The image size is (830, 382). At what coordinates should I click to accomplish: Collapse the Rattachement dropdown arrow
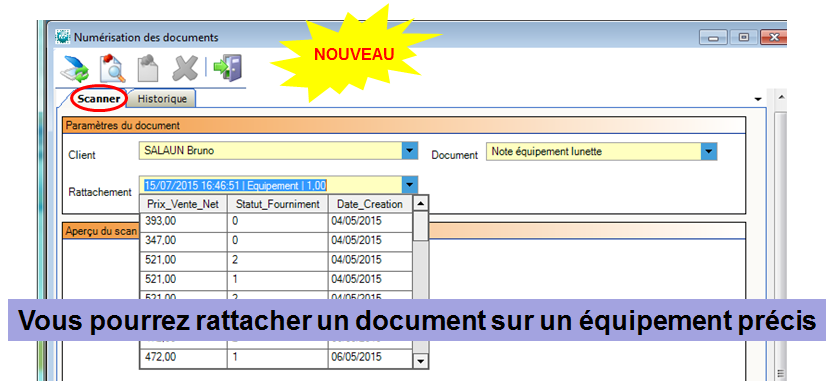(409, 185)
